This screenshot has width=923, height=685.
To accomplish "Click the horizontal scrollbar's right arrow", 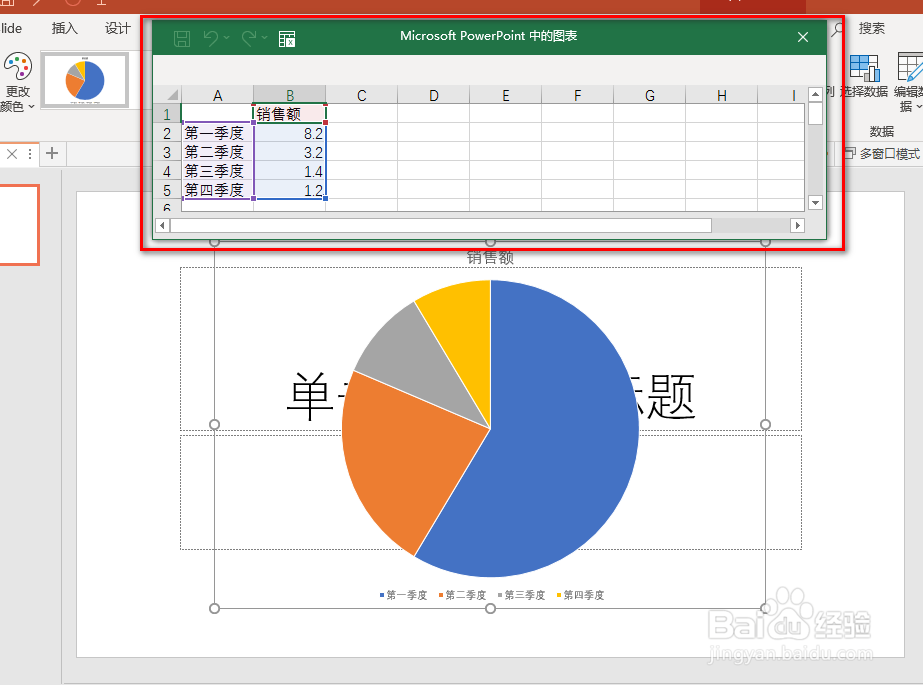I will coord(798,226).
